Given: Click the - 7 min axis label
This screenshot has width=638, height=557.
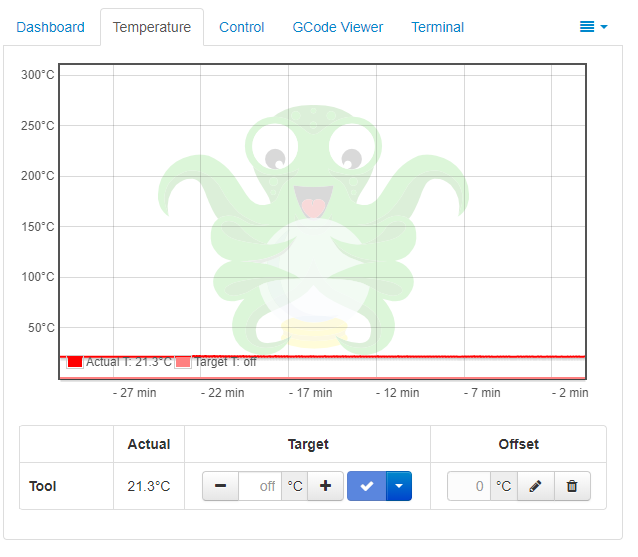Looking at the screenshot, I should (482, 393).
